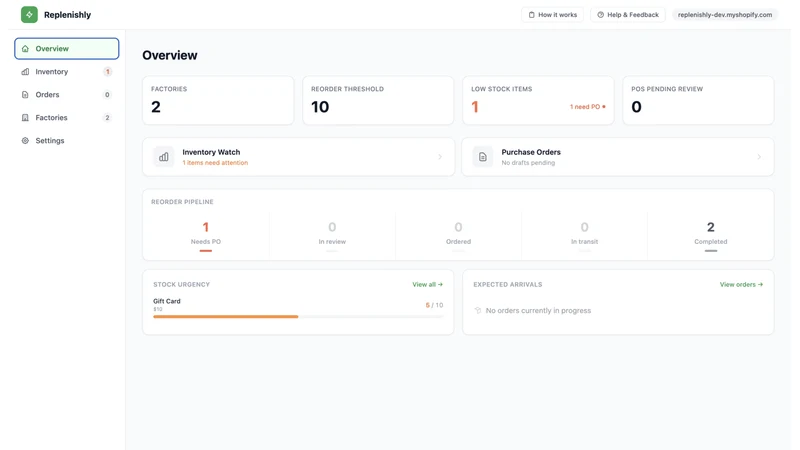Click the Settings gear sidebar icon
This screenshot has width=800, height=450.
(x=25, y=140)
